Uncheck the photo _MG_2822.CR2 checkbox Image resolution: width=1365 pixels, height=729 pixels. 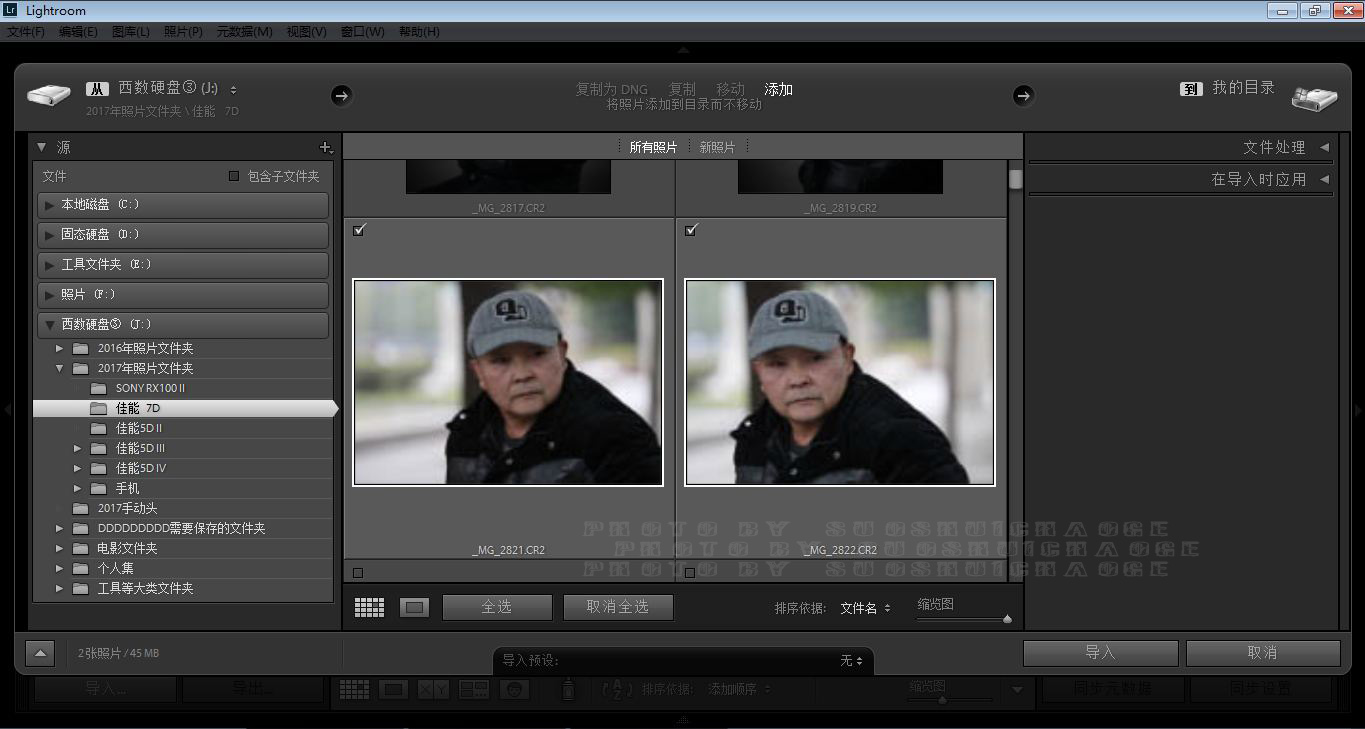coord(691,230)
